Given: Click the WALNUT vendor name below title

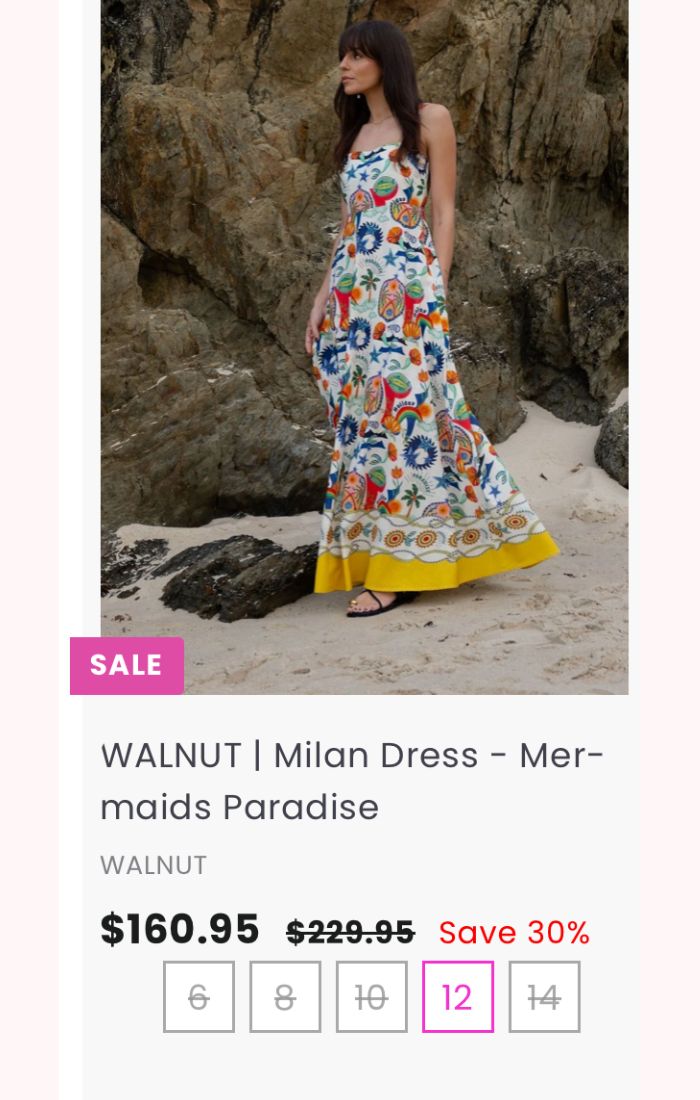Looking at the screenshot, I should coord(154,865).
